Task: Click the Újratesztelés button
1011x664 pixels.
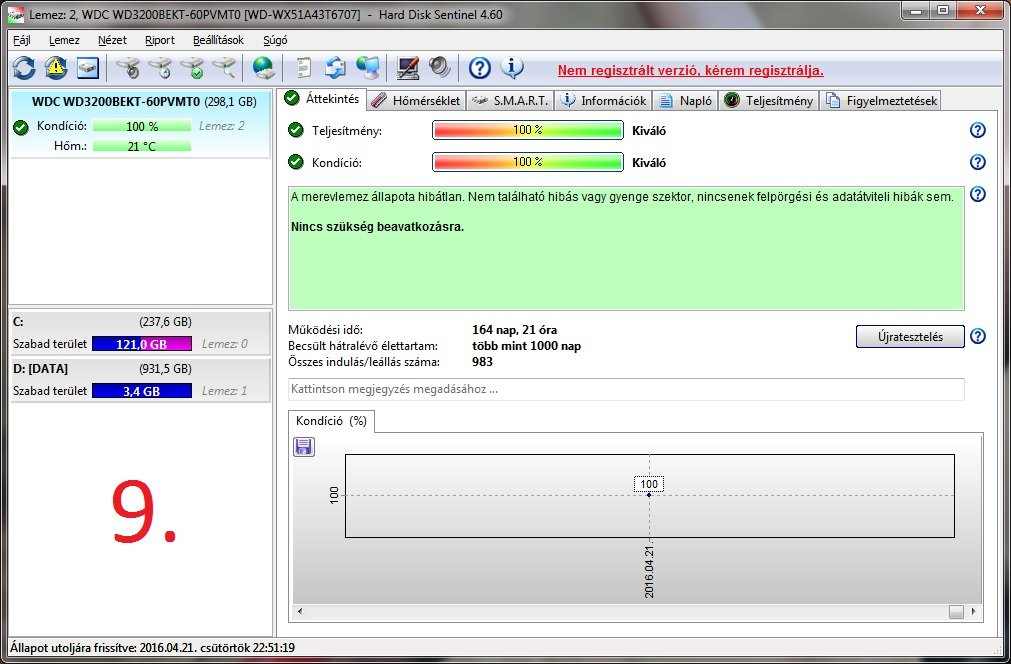Action: [x=910, y=337]
